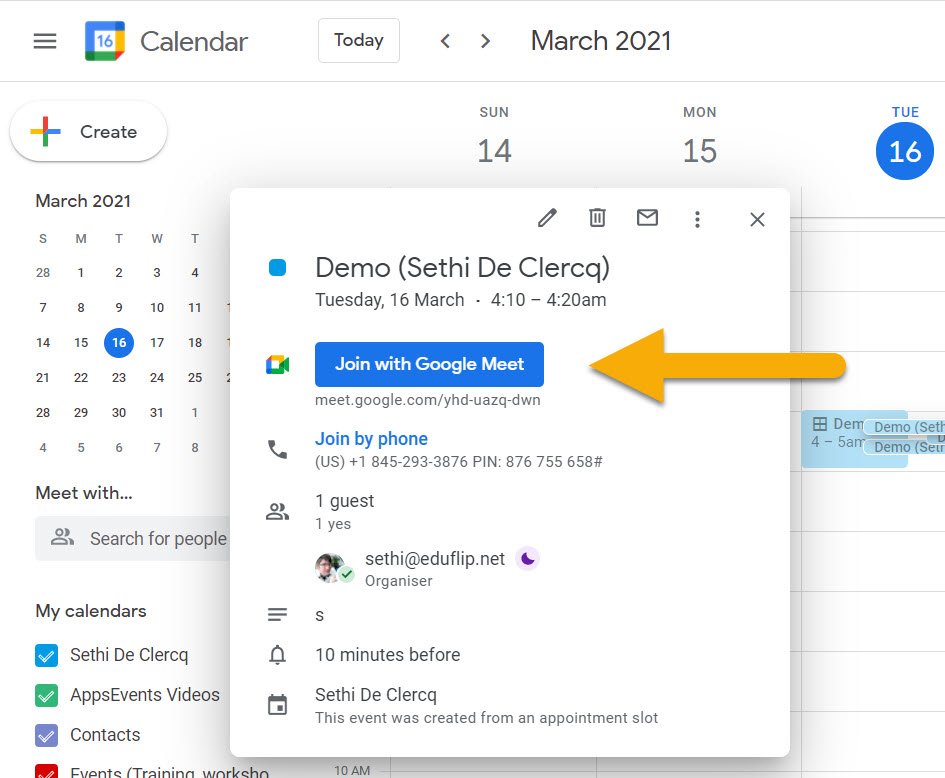The width and height of the screenshot is (945, 778).
Task: Click the calendar icon beside Sethi De Clercq
Action: click(x=277, y=704)
